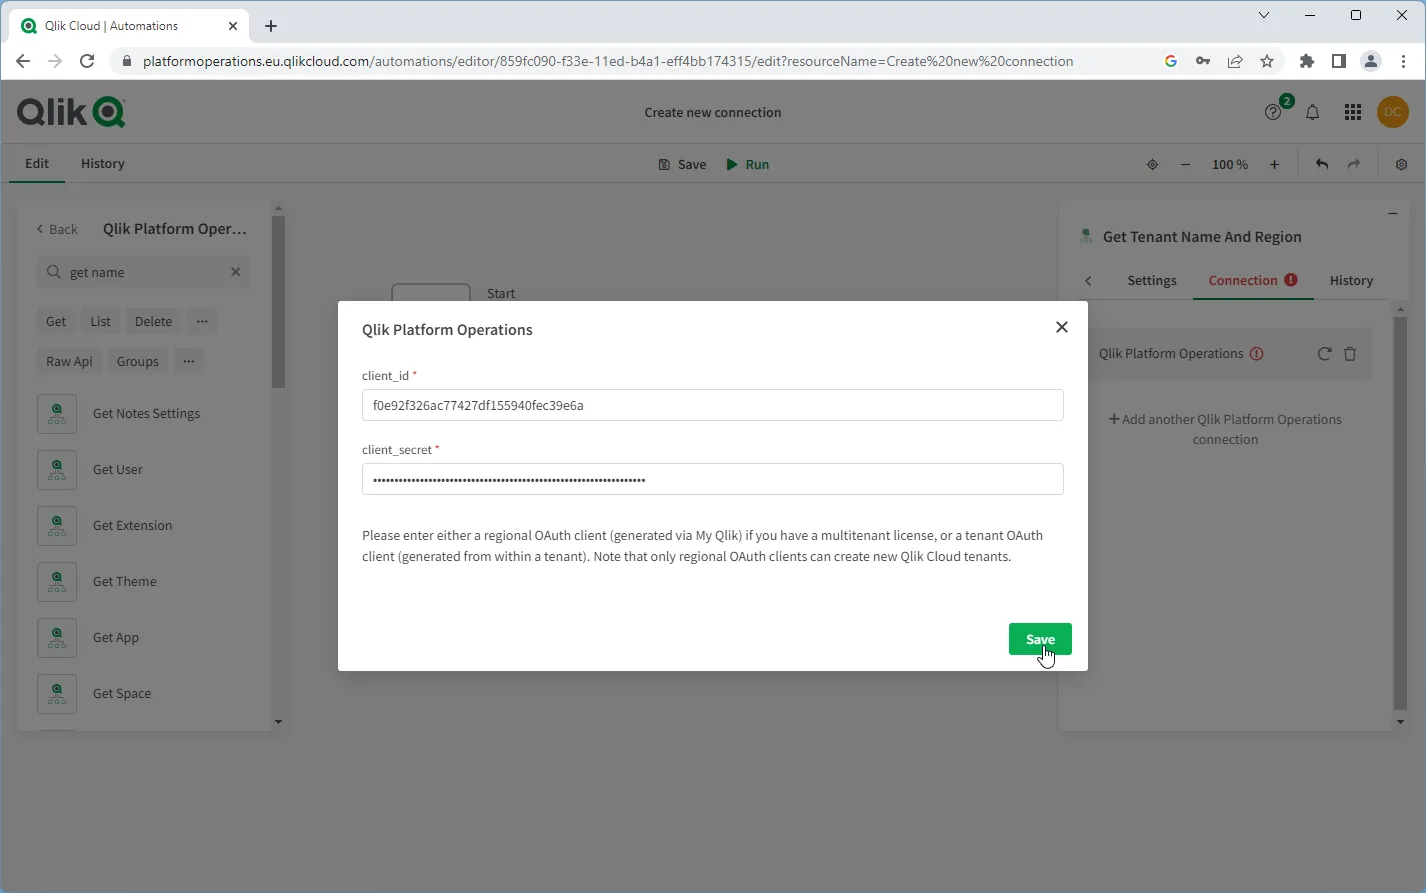Open the browser tab search dropdown

[1264, 15]
